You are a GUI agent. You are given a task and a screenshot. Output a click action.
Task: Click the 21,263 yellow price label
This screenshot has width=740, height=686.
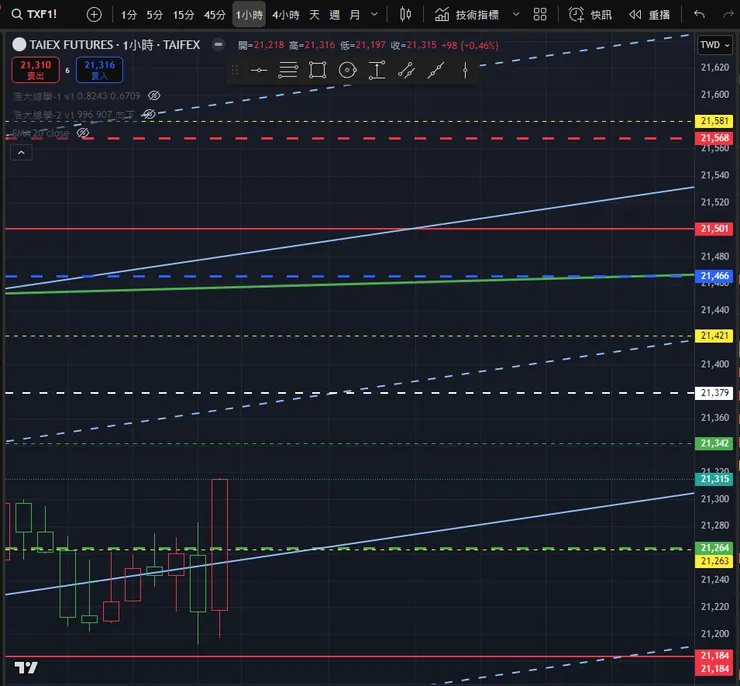pos(714,561)
